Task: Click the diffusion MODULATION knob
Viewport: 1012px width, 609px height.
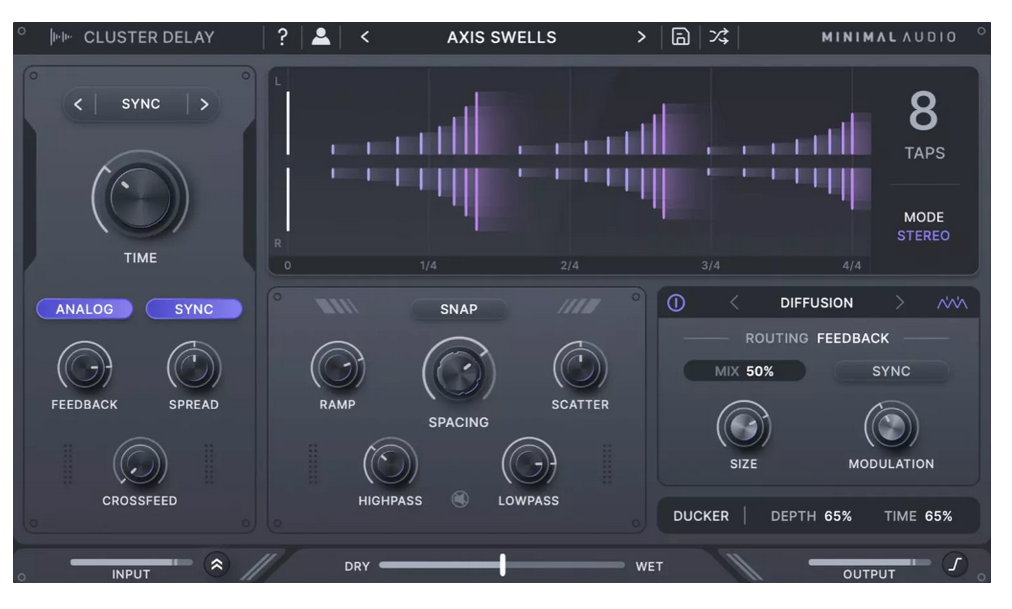Action: coord(891,426)
